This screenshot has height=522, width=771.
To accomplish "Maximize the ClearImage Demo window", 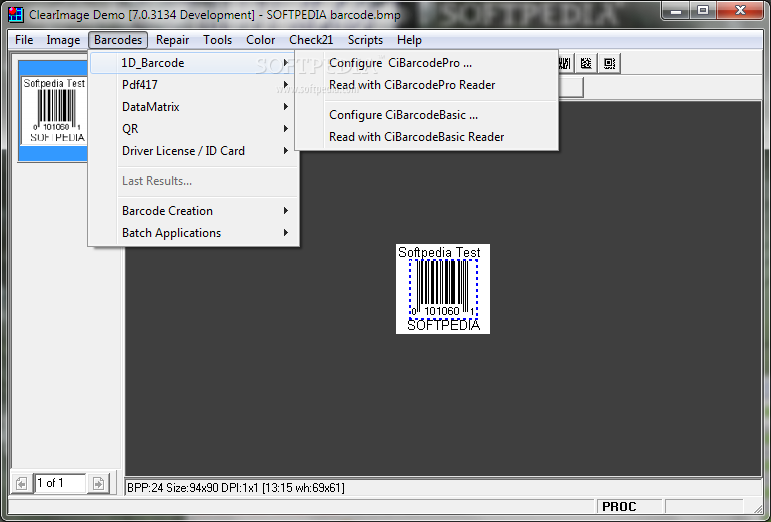I will click(703, 11).
